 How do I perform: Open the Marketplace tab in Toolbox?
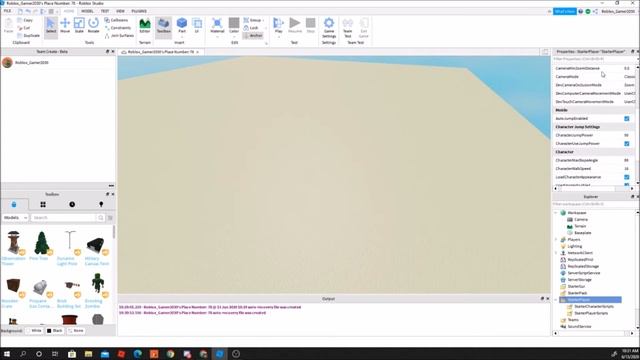point(14,204)
